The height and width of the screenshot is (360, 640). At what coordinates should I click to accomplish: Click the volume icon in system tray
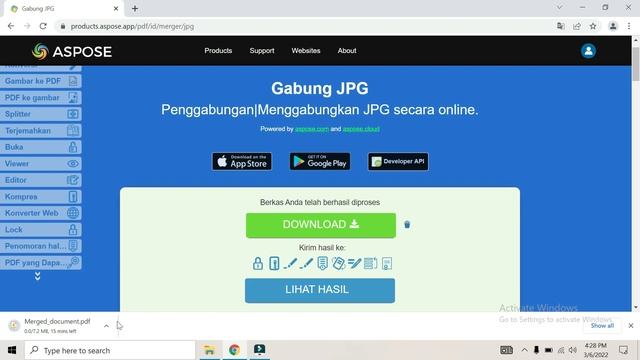pos(573,350)
